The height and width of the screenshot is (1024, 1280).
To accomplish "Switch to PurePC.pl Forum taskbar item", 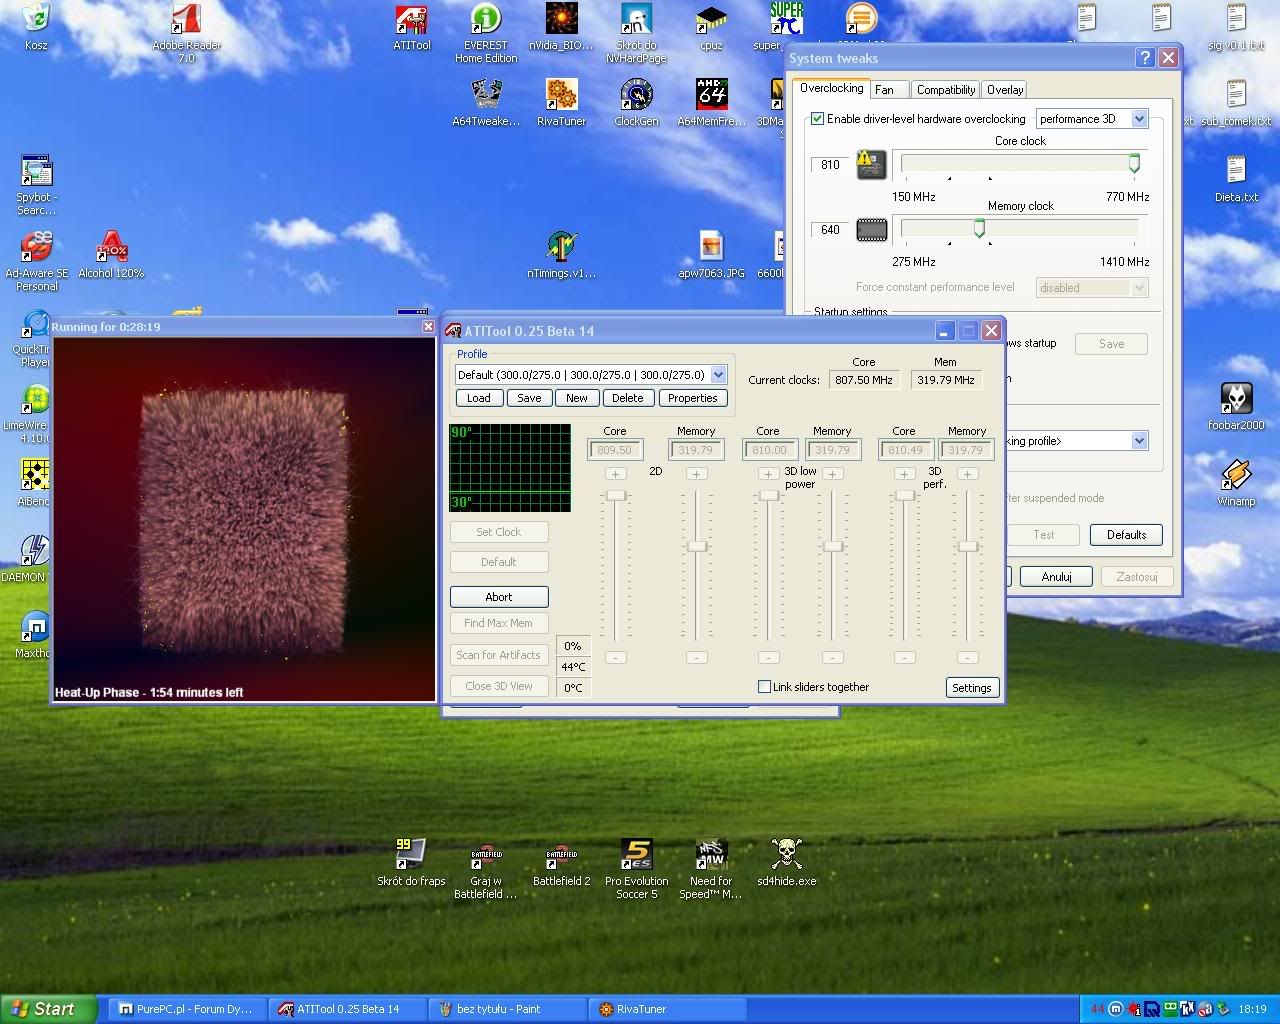I will pos(187,1009).
